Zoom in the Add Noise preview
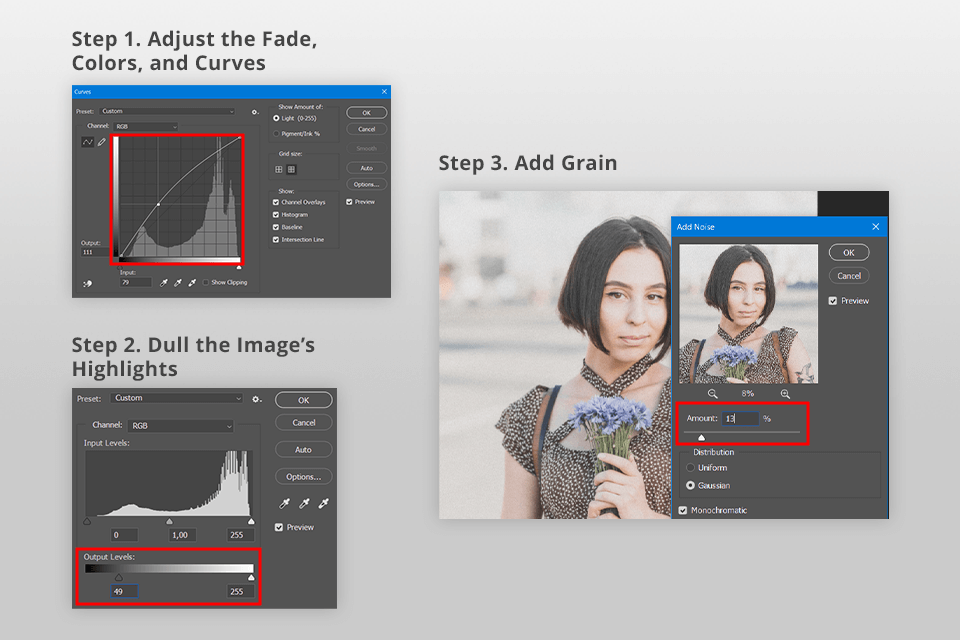The image size is (960, 640). pos(785,394)
